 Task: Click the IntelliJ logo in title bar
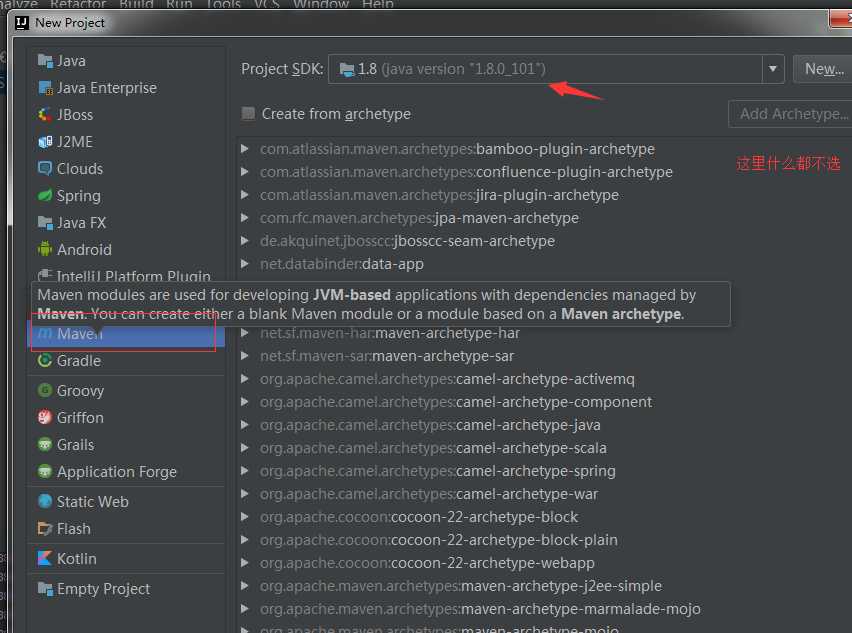click(x=22, y=23)
